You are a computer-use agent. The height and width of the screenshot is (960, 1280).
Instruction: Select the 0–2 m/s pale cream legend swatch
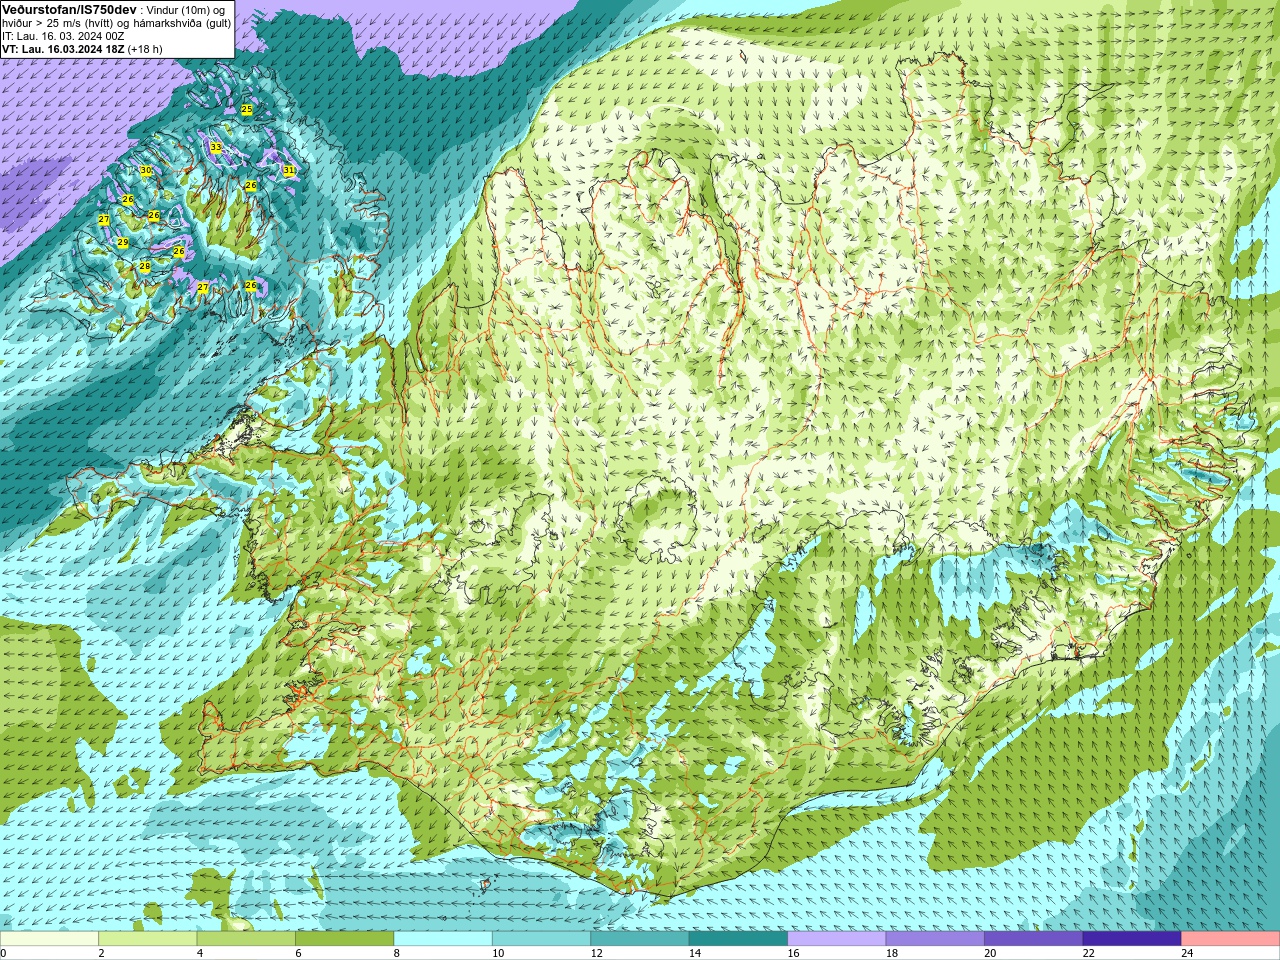49,939
